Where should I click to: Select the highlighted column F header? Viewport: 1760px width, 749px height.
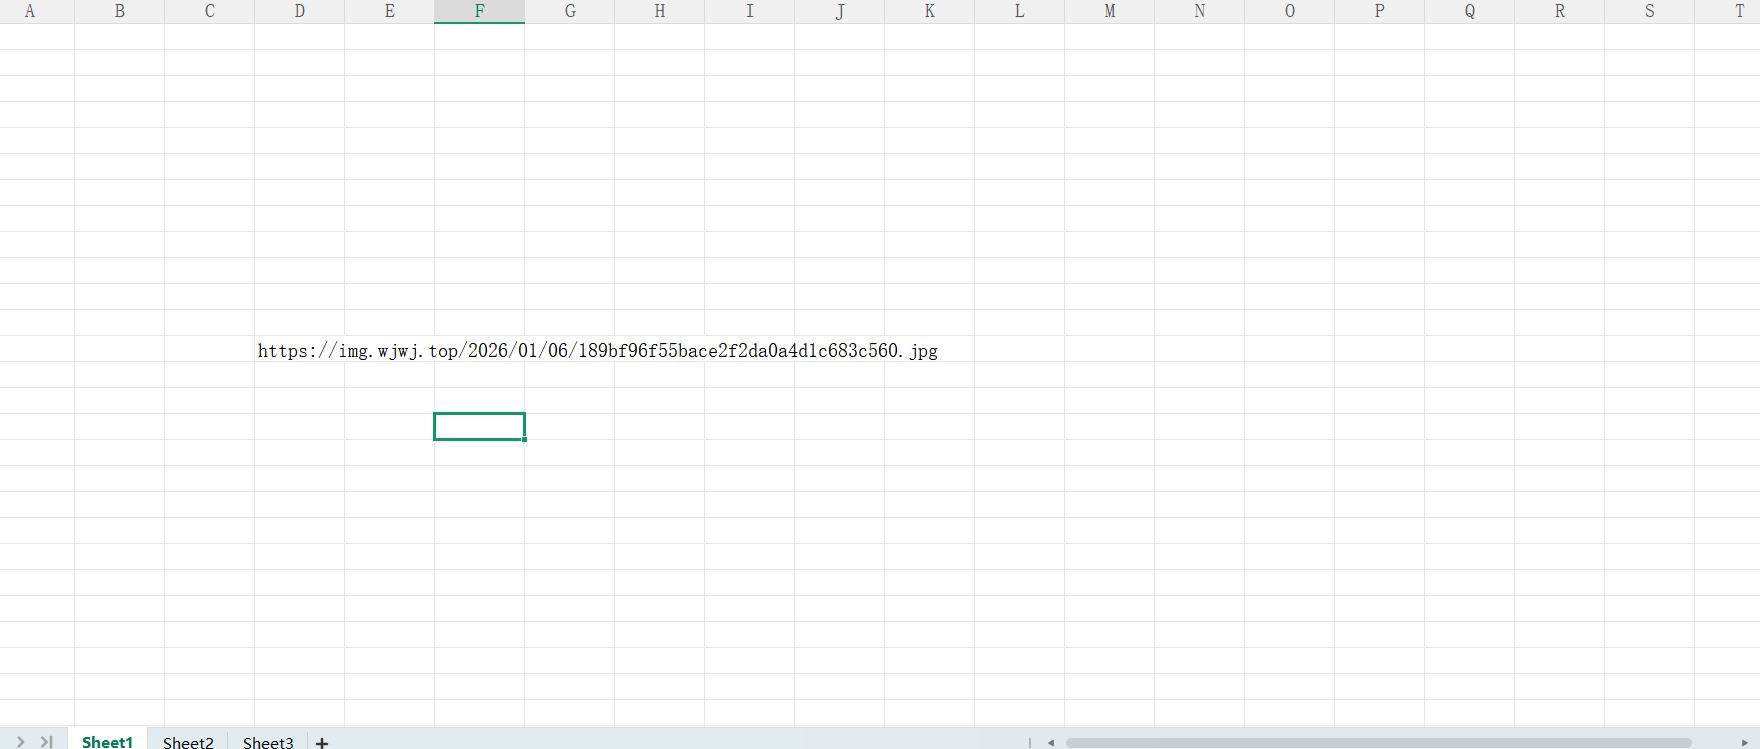pos(479,11)
